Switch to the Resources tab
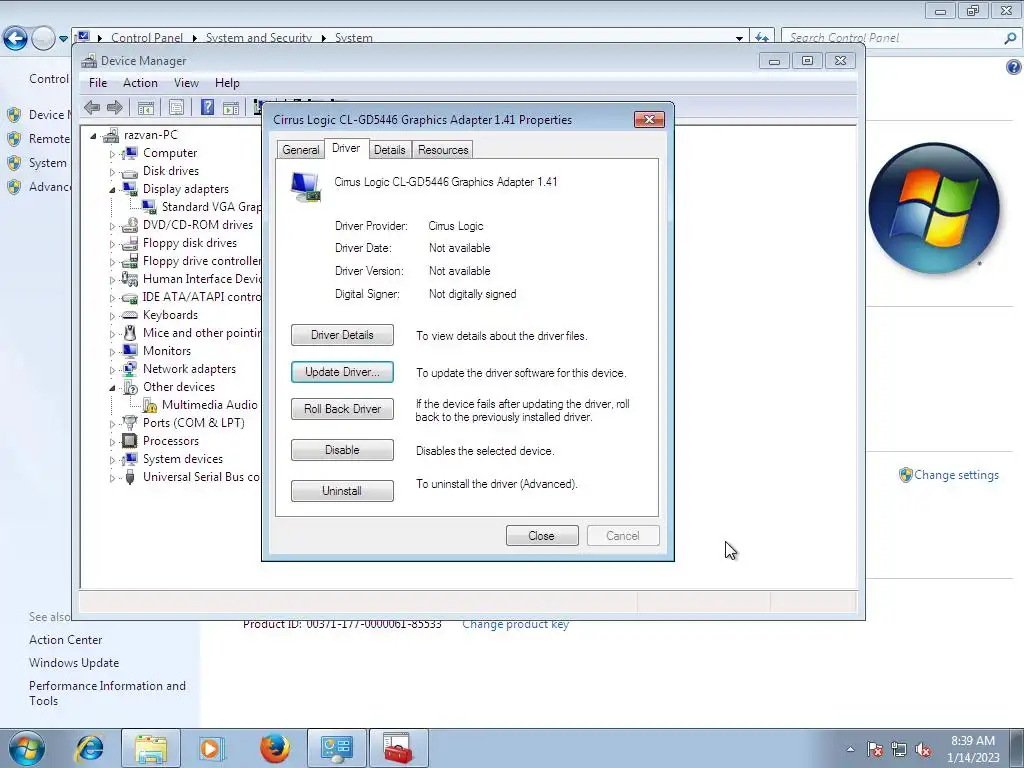The image size is (1024, 768). click(x=443, y=150)
